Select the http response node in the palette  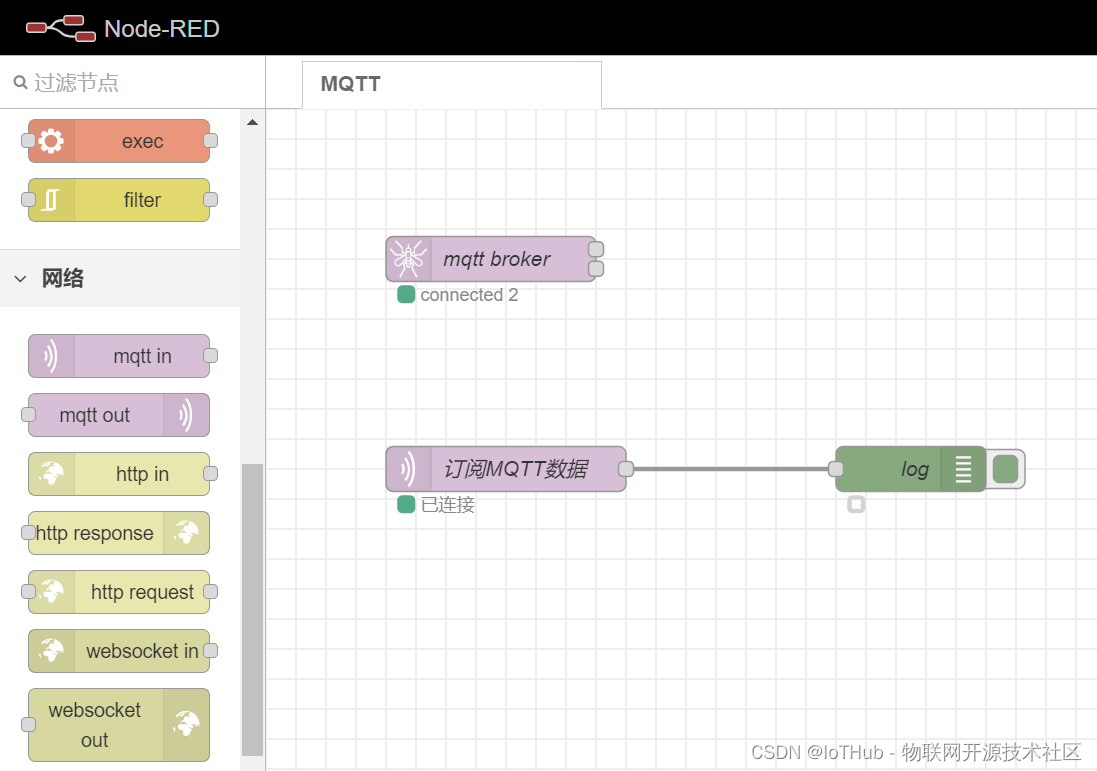point(117,533)
